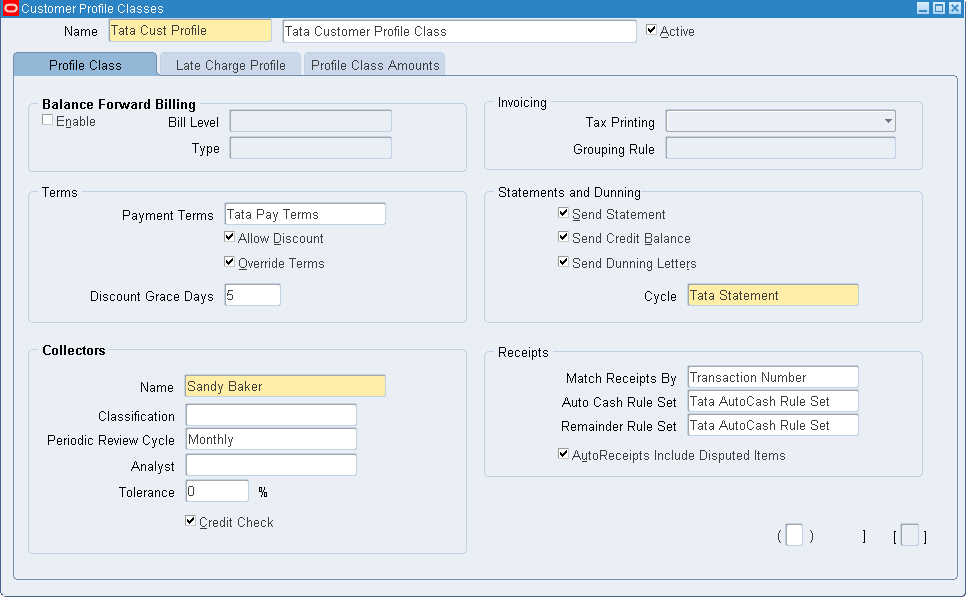Close the Customer Profile Classes window
Image resolution: width=966 pixels, height=598 pixels.
955,8
